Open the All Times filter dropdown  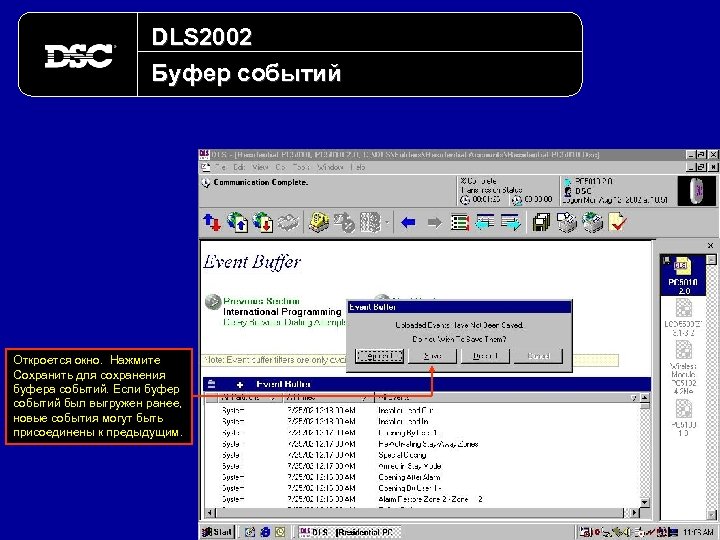(x=365, y=398)
